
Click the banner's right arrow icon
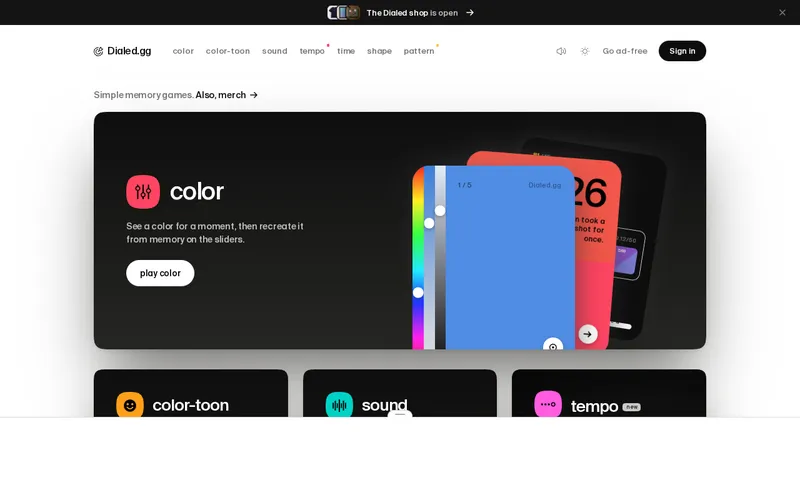[x=470, y=13]
